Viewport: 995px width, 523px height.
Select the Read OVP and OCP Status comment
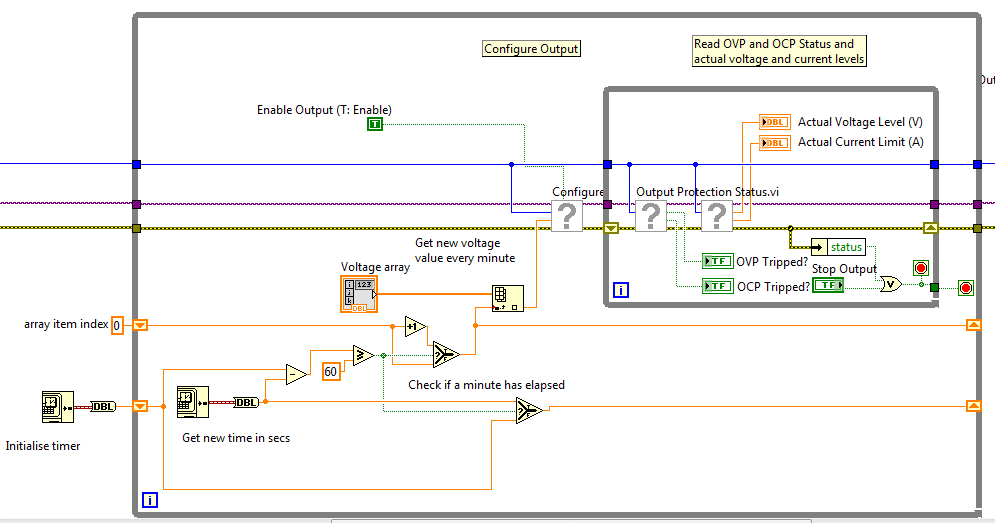point(779,51)
